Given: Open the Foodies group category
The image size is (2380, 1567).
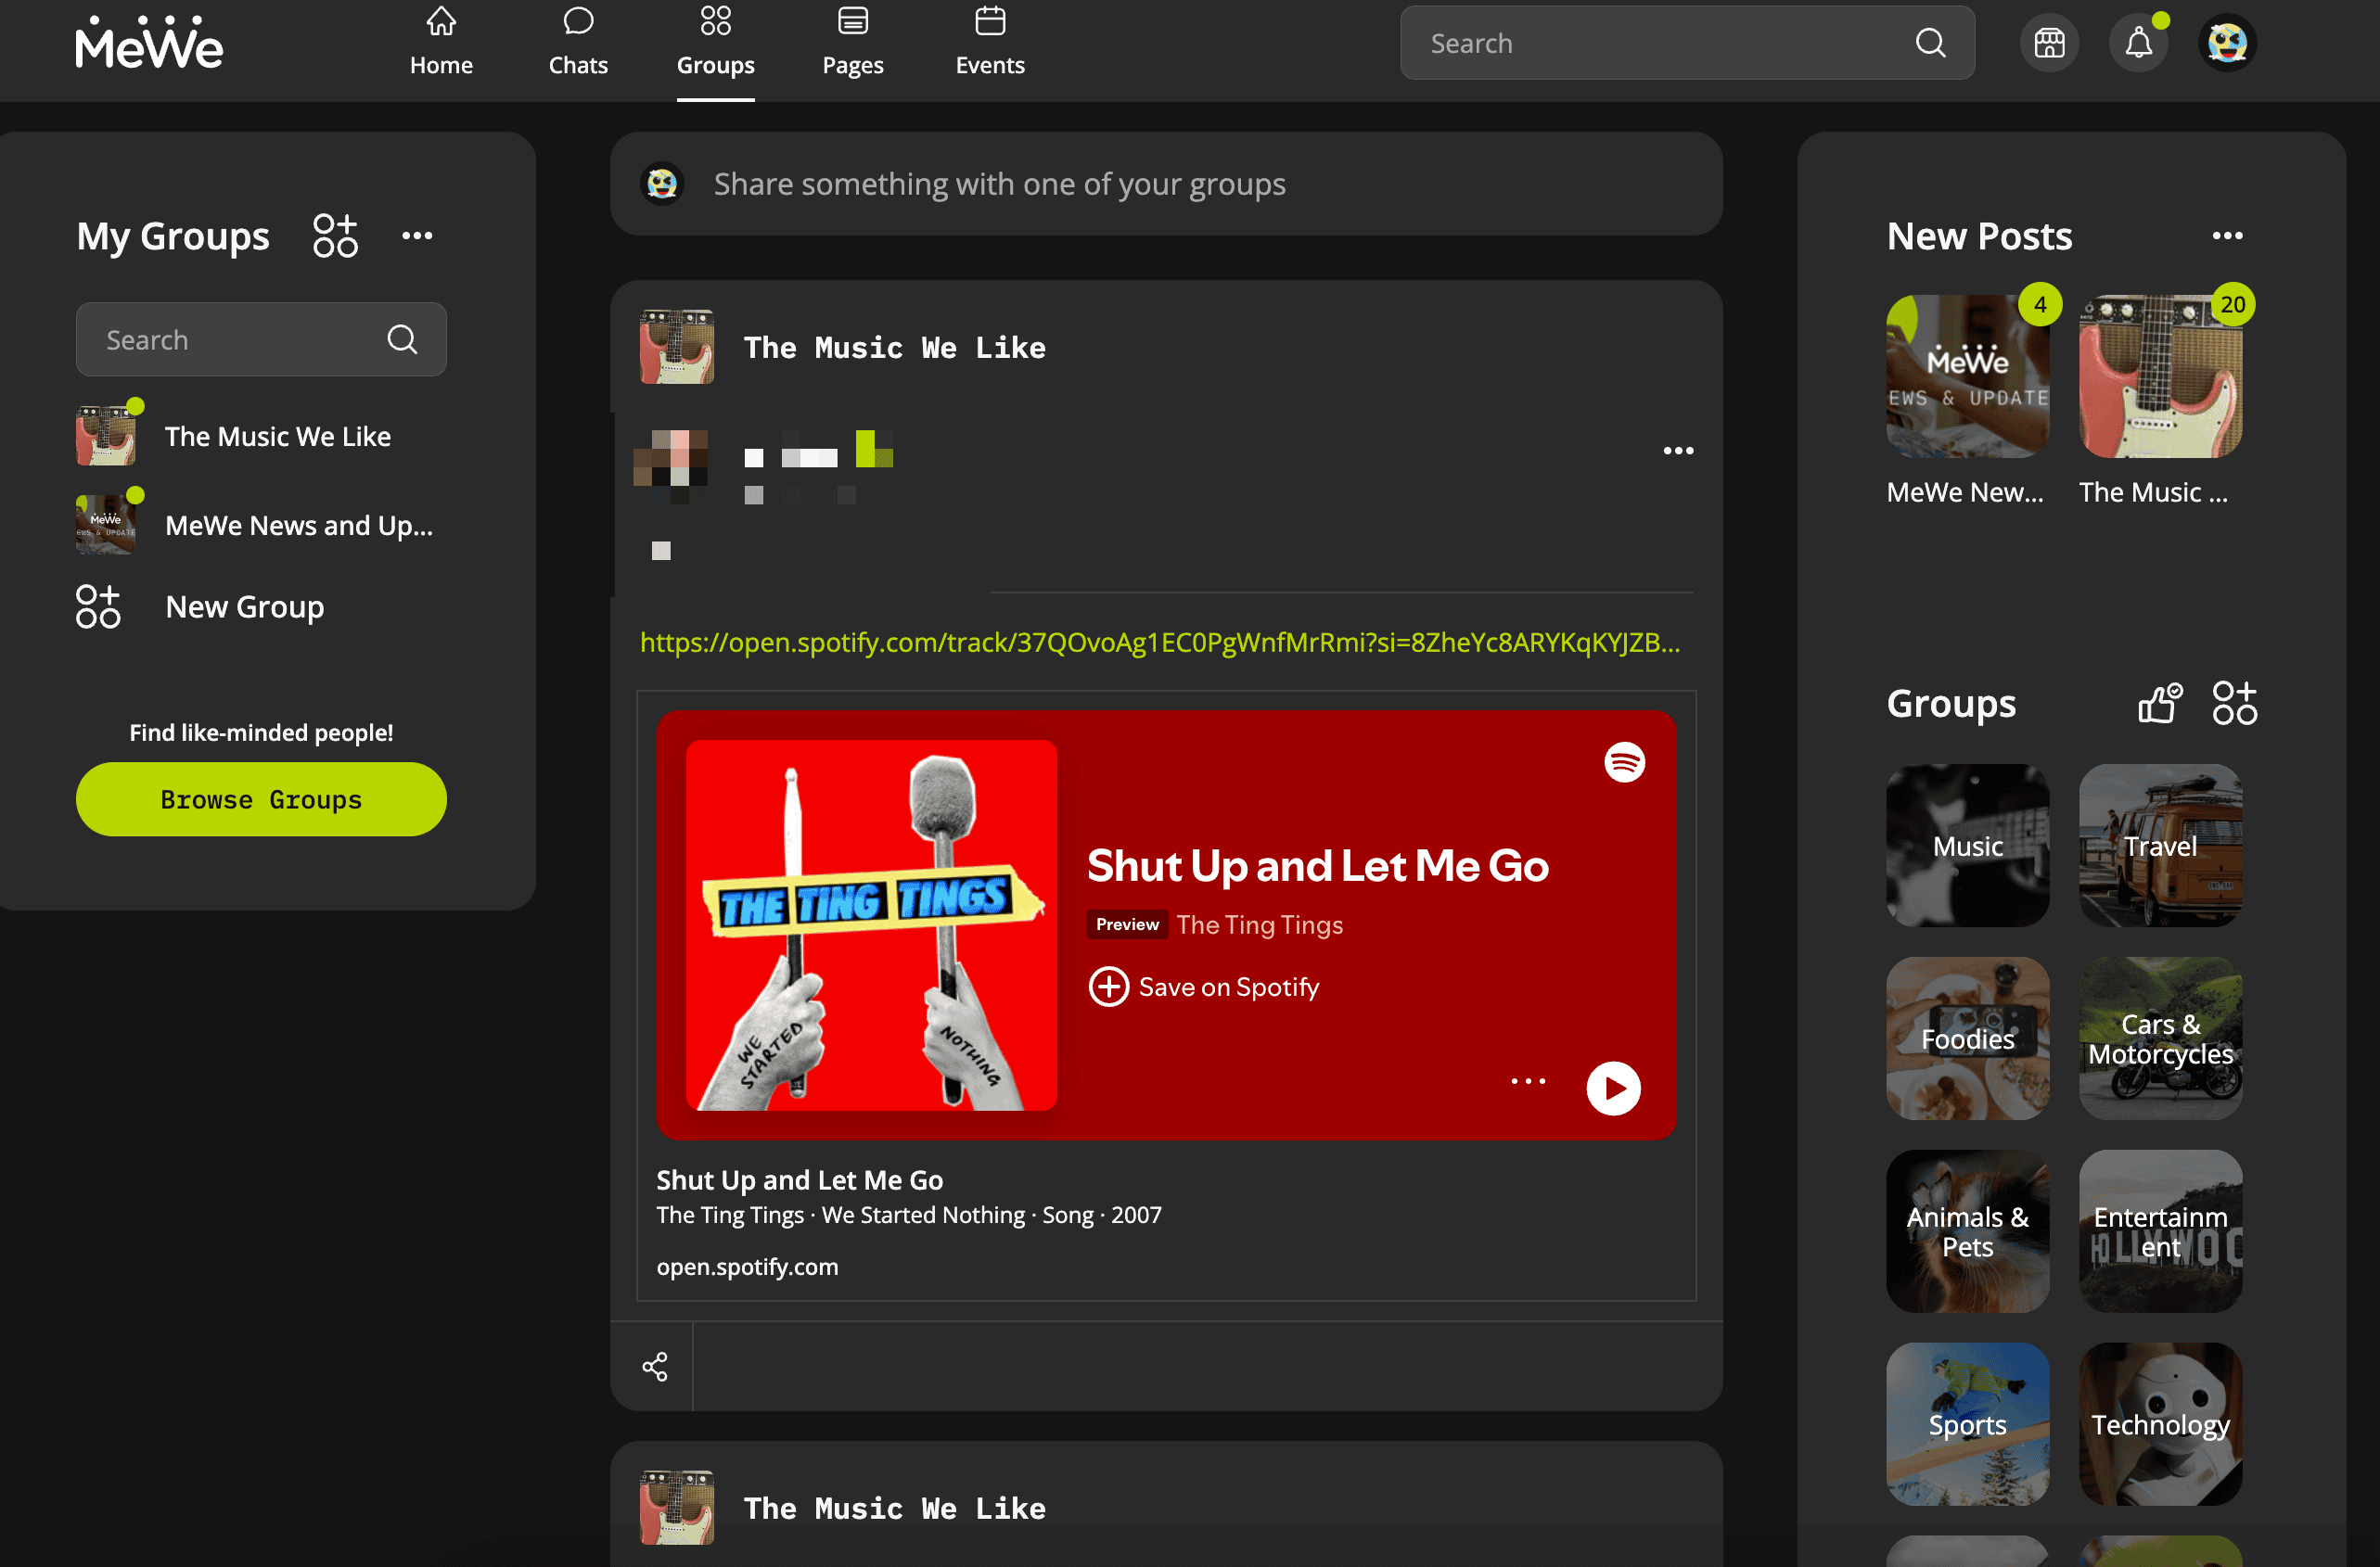Looking at the screenshot, I should tap(1967, 1039).
